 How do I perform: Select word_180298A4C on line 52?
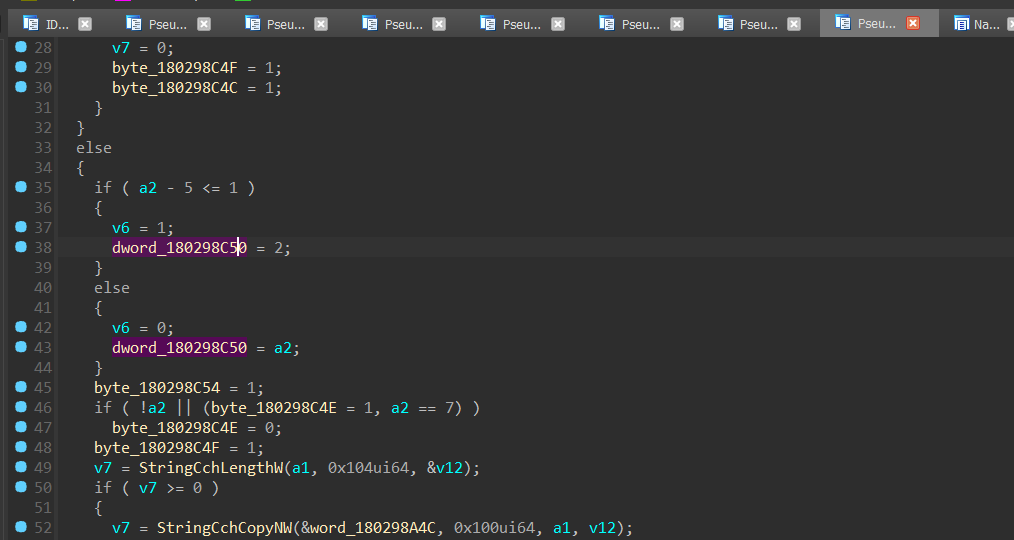click(x=372, y=528)
